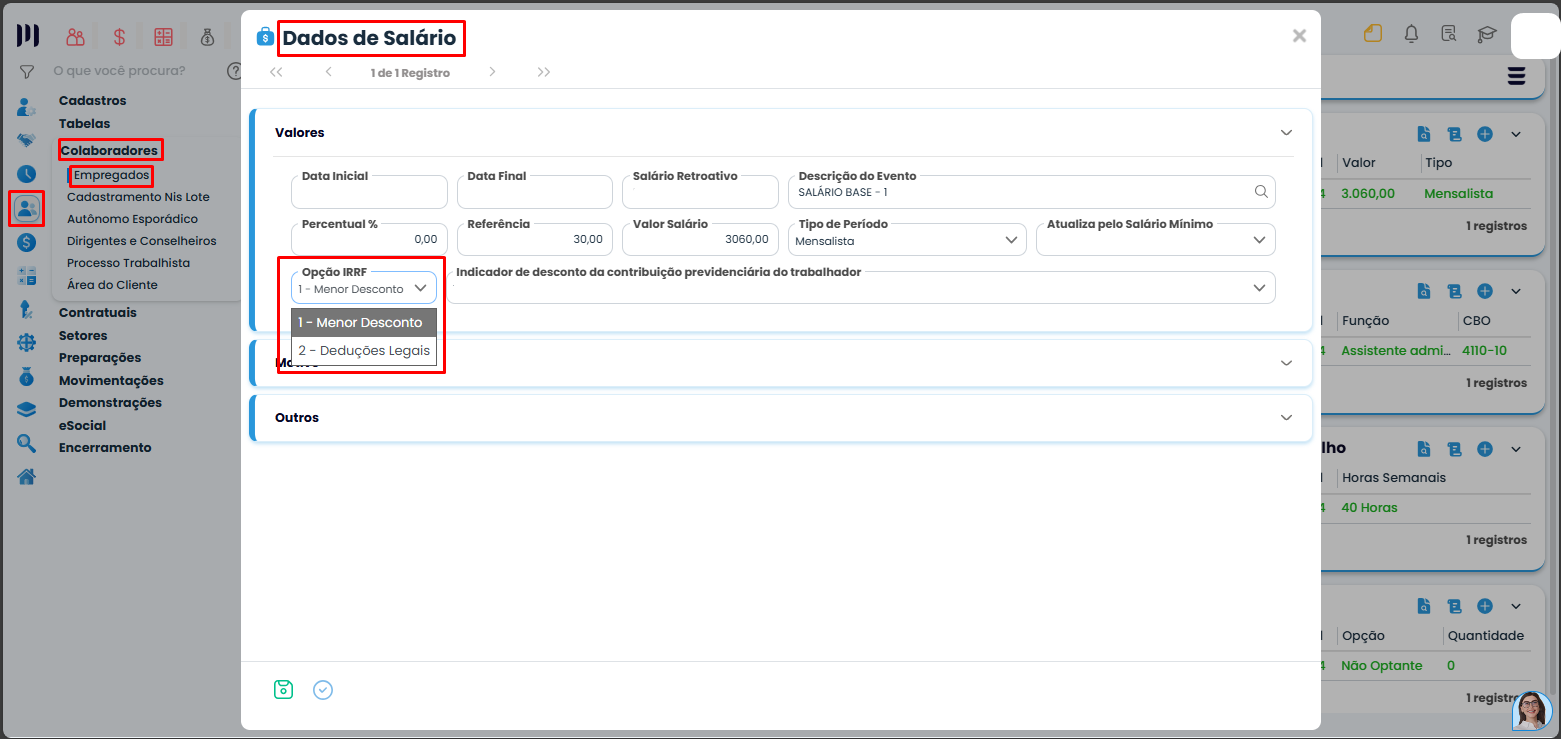Click the people icon in the top toolbar
1561x739 pixels.
[75, 37]
